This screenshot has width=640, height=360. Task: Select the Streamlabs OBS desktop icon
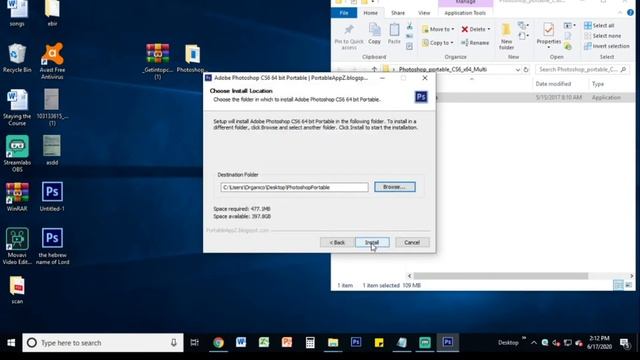pos(17,153)
